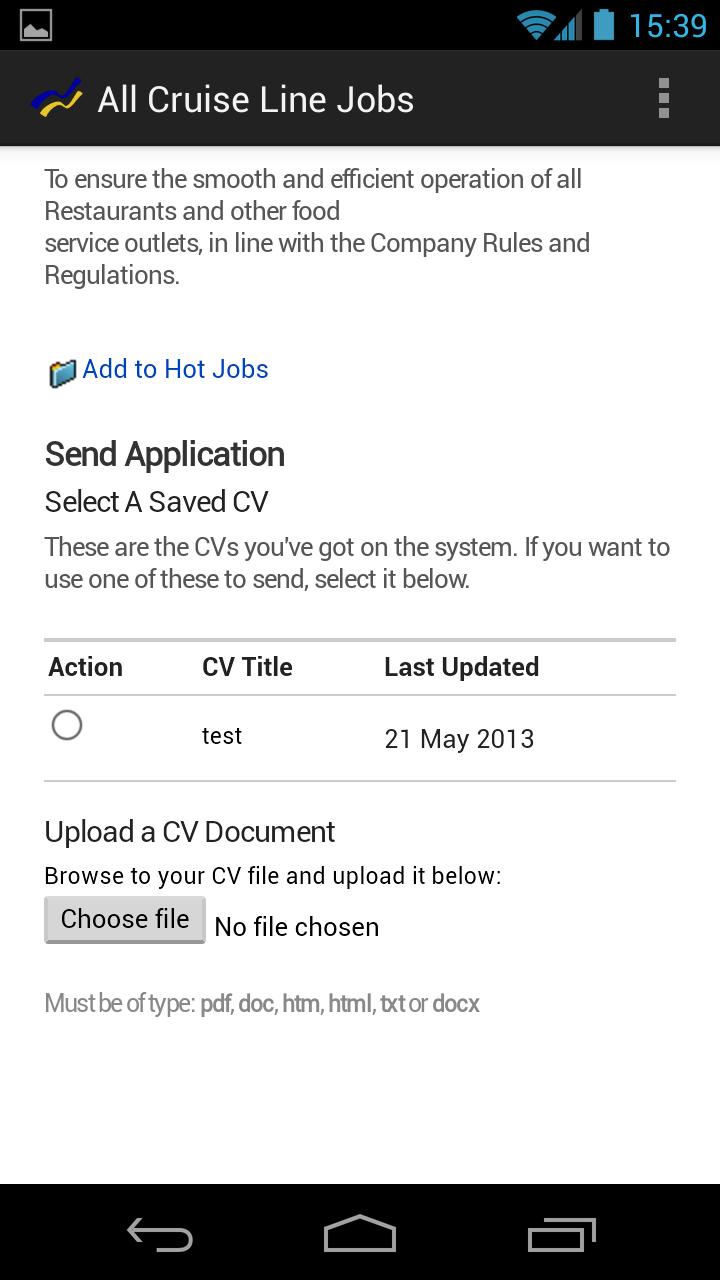720x1280 pixels.
Task: Tap the Android home navigation button
Action: pos(360,1234)
